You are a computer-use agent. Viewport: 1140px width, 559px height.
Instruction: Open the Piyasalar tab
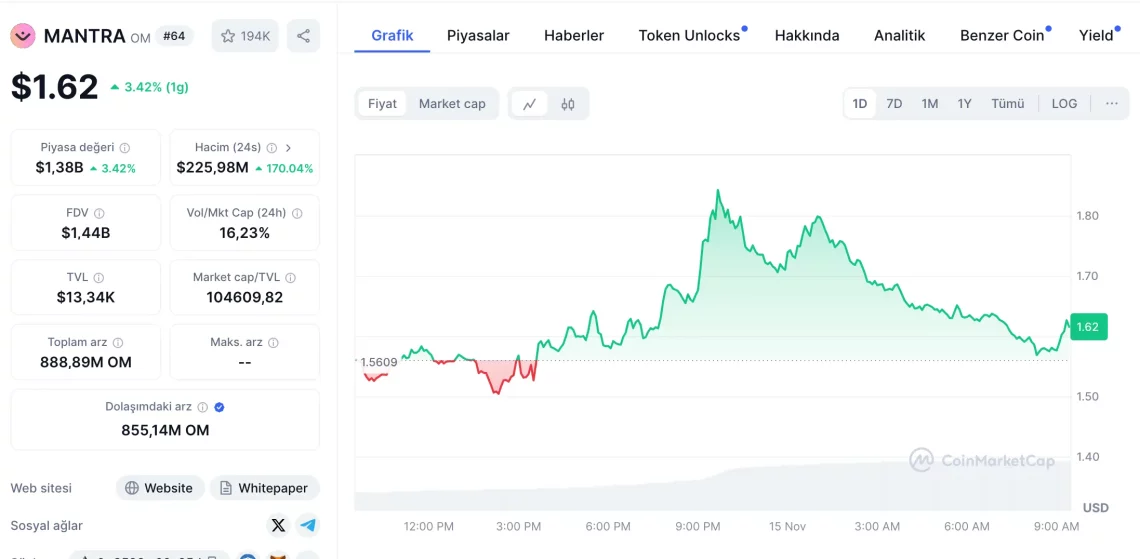click(x=478, y=35)
